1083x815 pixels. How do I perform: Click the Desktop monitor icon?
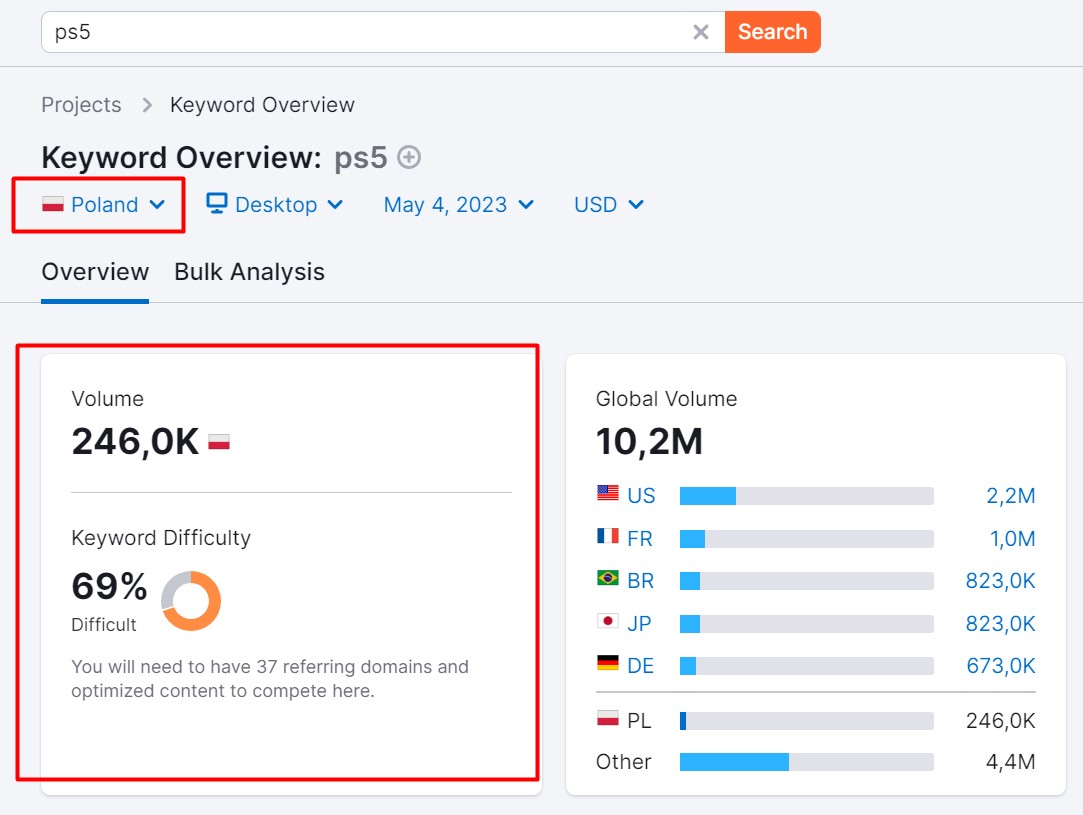217,203
